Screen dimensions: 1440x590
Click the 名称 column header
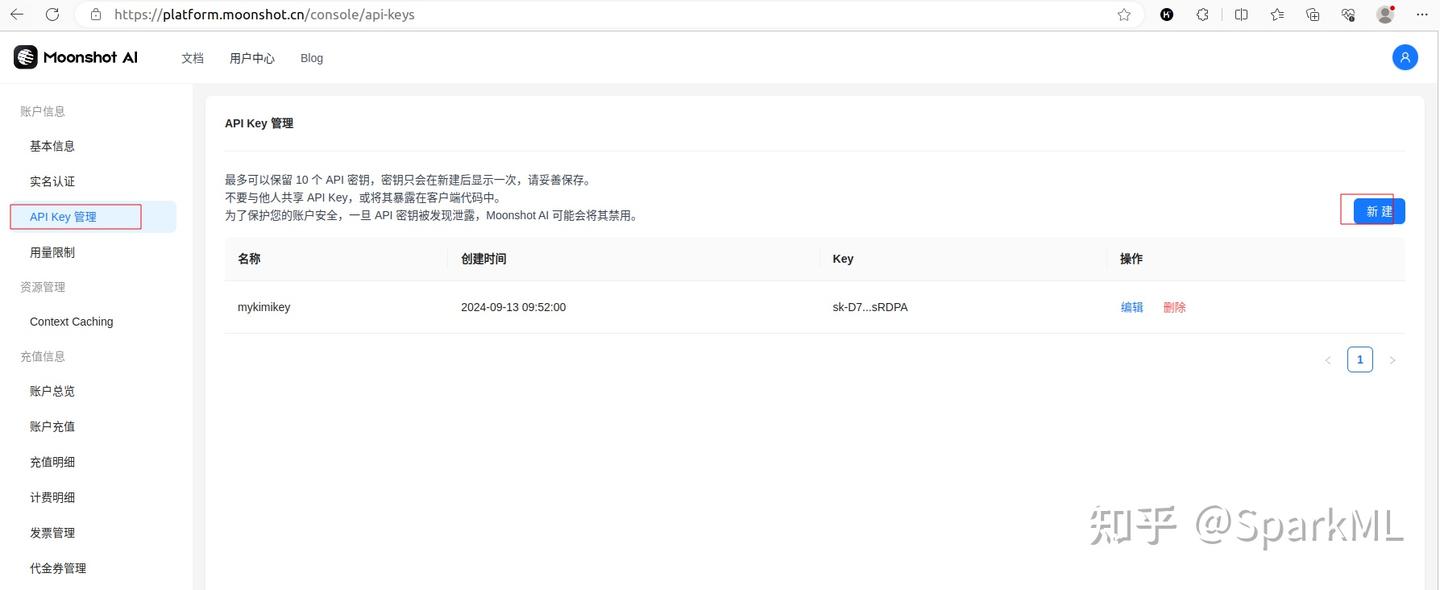click(249, 259)
